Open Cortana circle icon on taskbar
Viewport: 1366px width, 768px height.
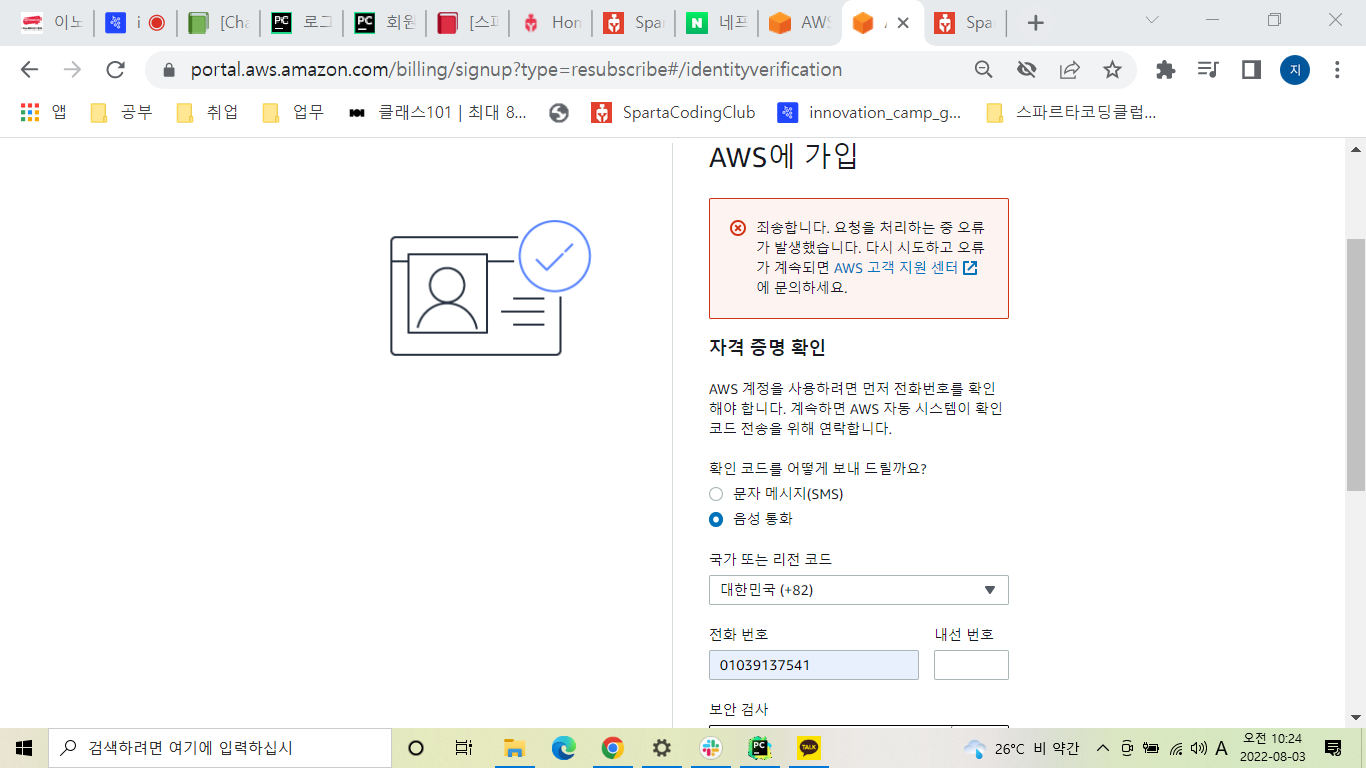tap(417, 748)
